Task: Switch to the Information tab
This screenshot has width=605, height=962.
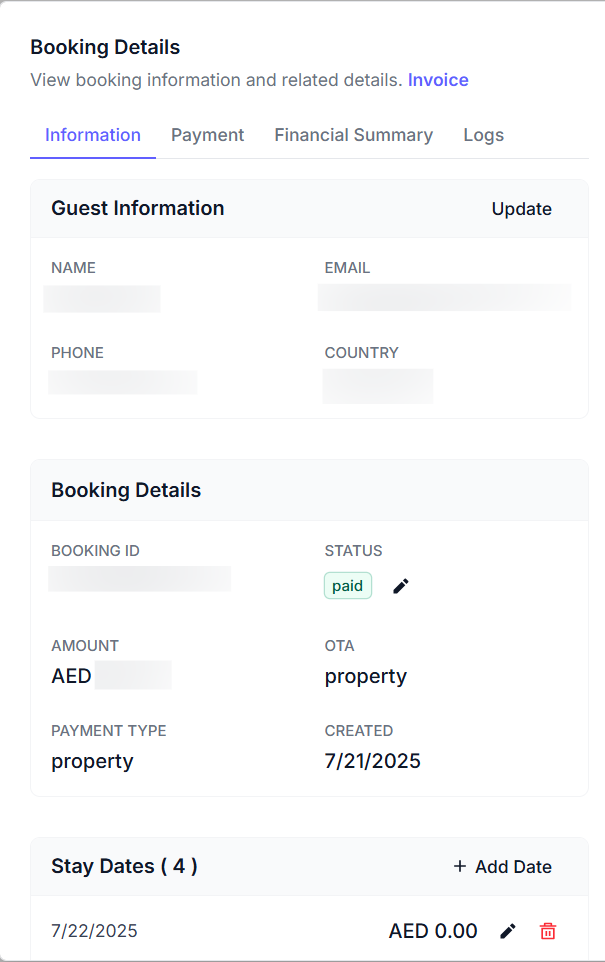Action: point(93,135)
